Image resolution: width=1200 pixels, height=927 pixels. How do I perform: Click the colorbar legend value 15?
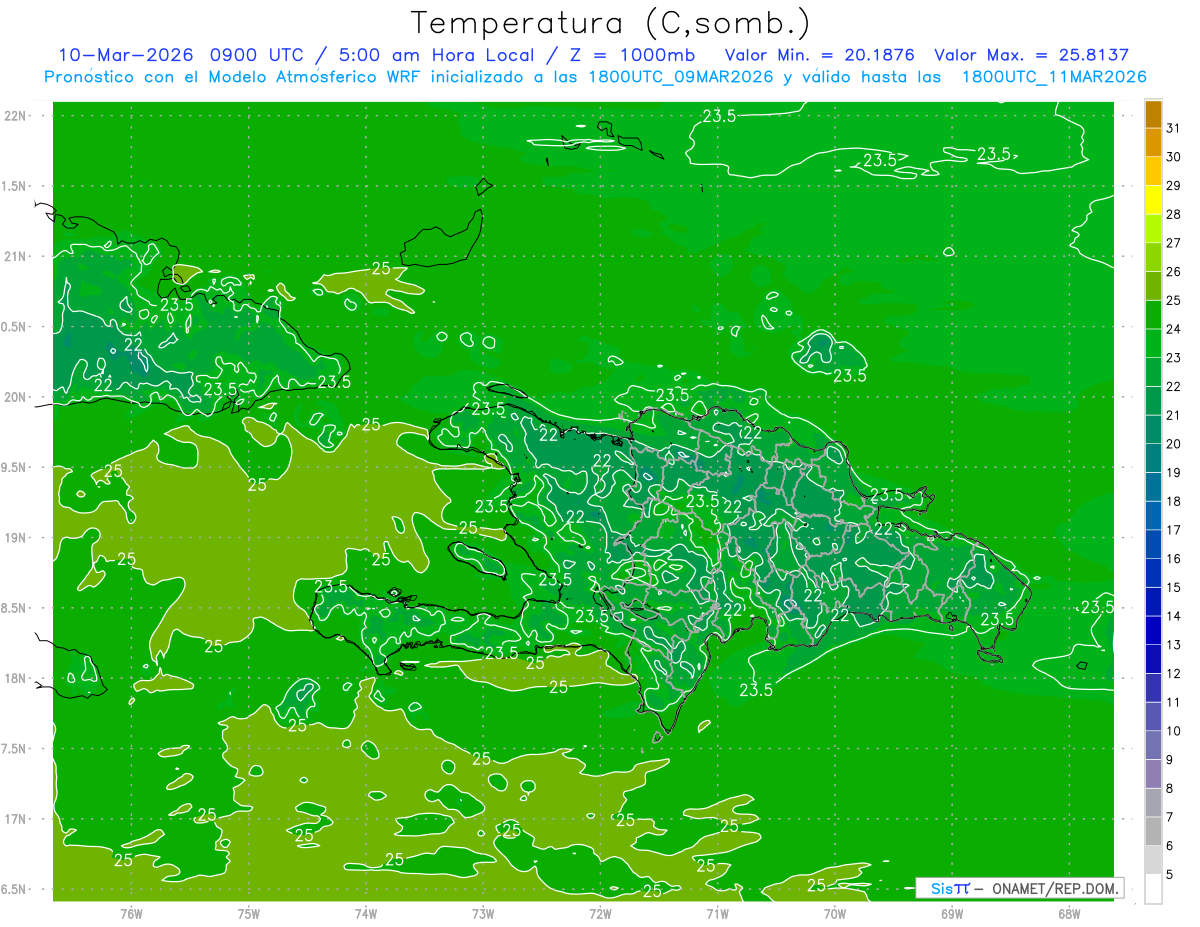tap(1174, 588)
